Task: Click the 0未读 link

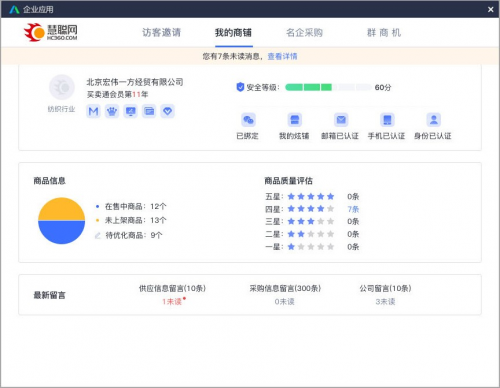Action: tap(284, 302)
